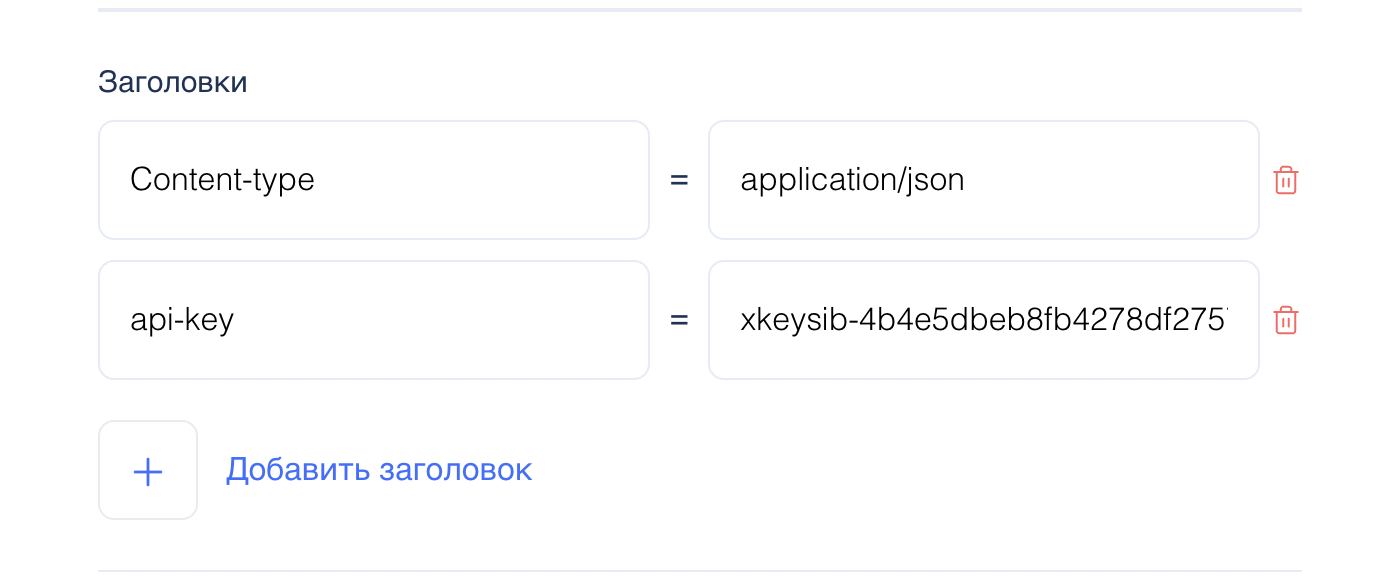Focus the xkeysib API key value field
This screenshot has height=580, width=1398.
tap(983, 320)
